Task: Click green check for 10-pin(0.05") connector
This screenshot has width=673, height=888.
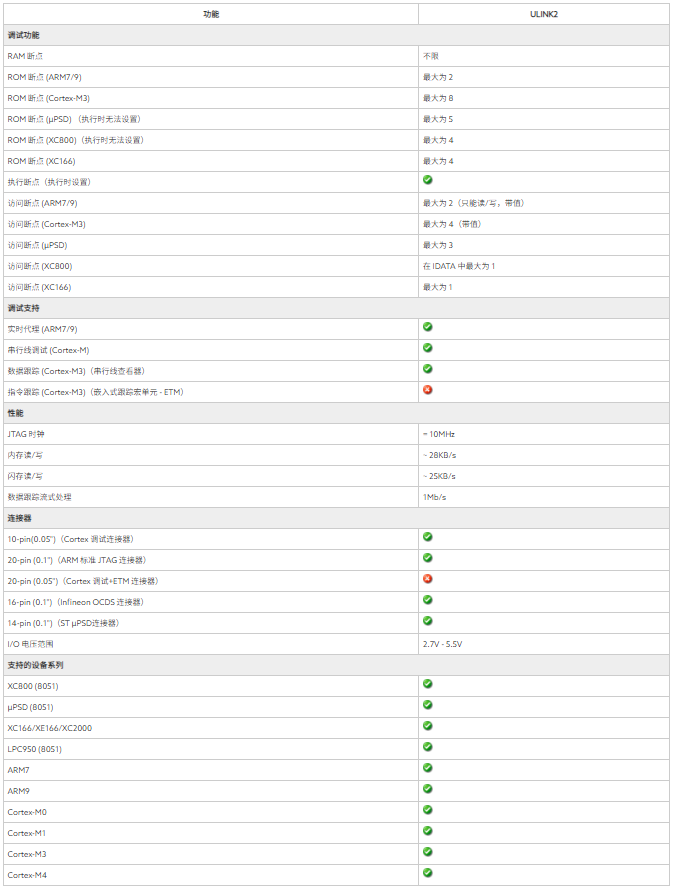Action: coord(428,537)
